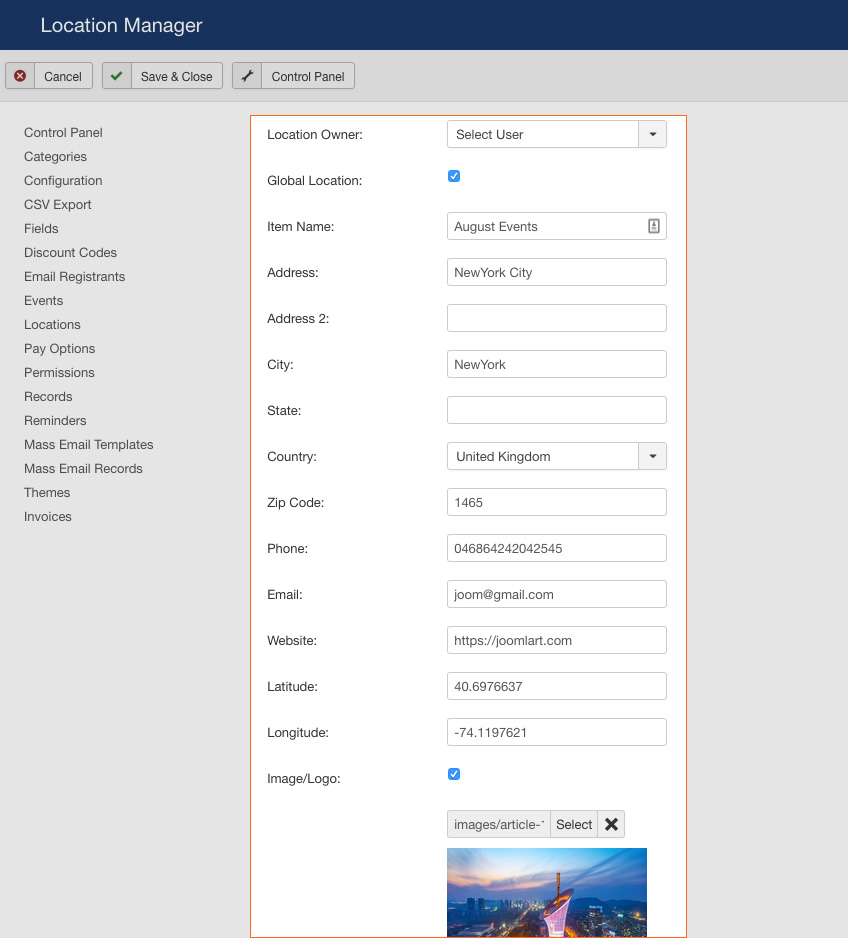Open Reminders in sidebar

click(55, 420)
